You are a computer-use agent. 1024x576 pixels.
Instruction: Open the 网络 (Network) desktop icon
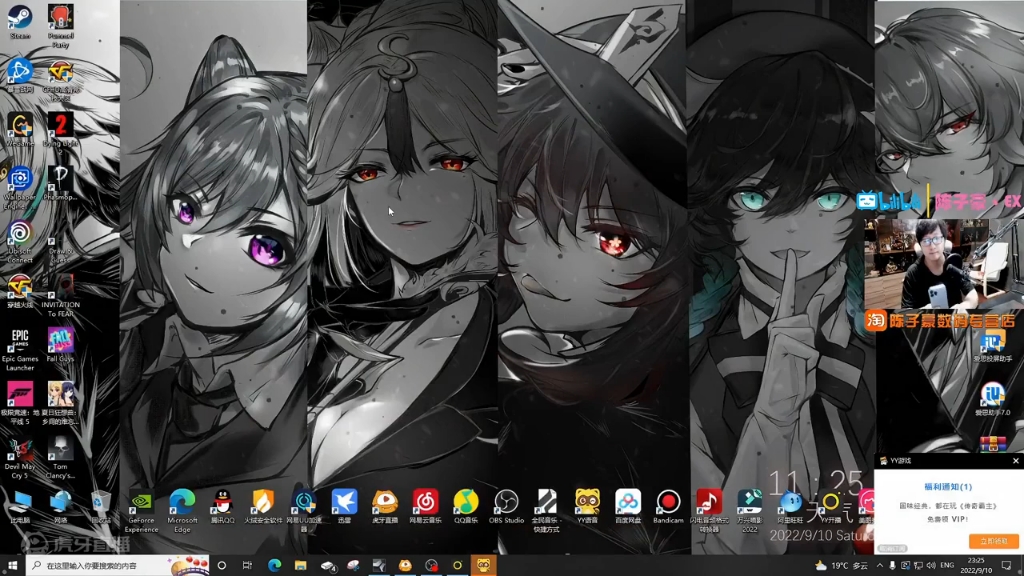pos(60,507)
